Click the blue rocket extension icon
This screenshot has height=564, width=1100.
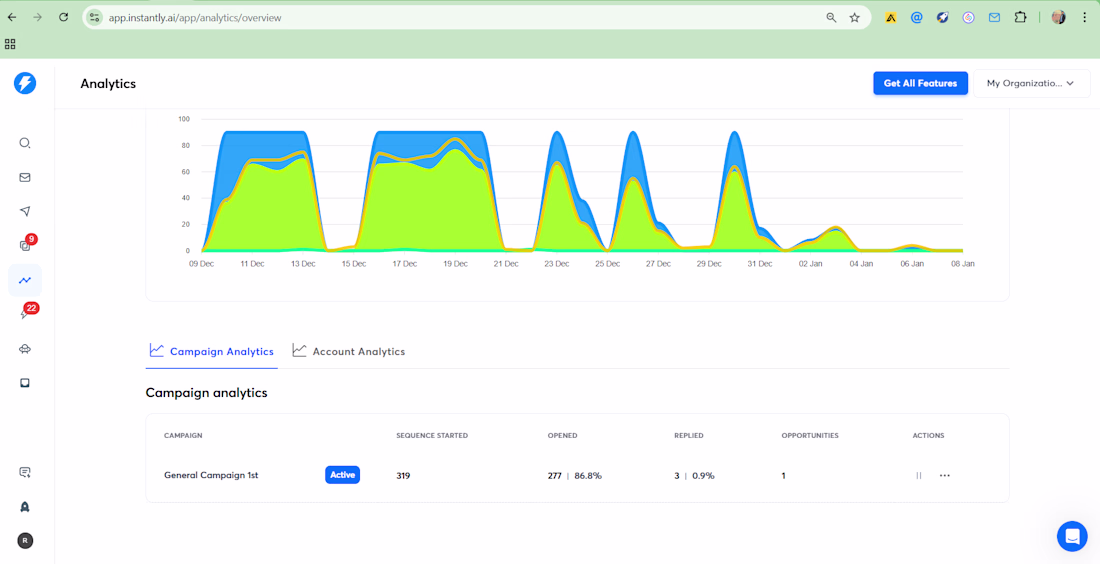click(x=942, y=18)
